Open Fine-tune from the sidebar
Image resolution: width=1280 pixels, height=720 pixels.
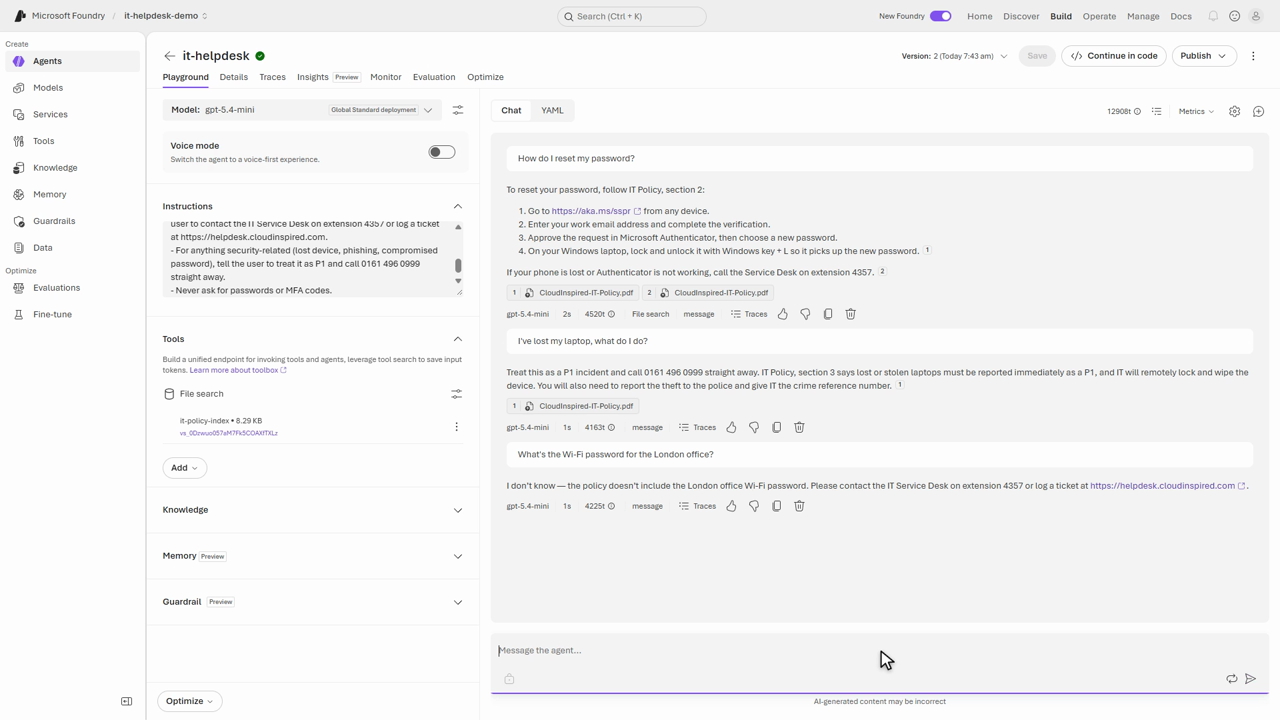pos(72,314)
